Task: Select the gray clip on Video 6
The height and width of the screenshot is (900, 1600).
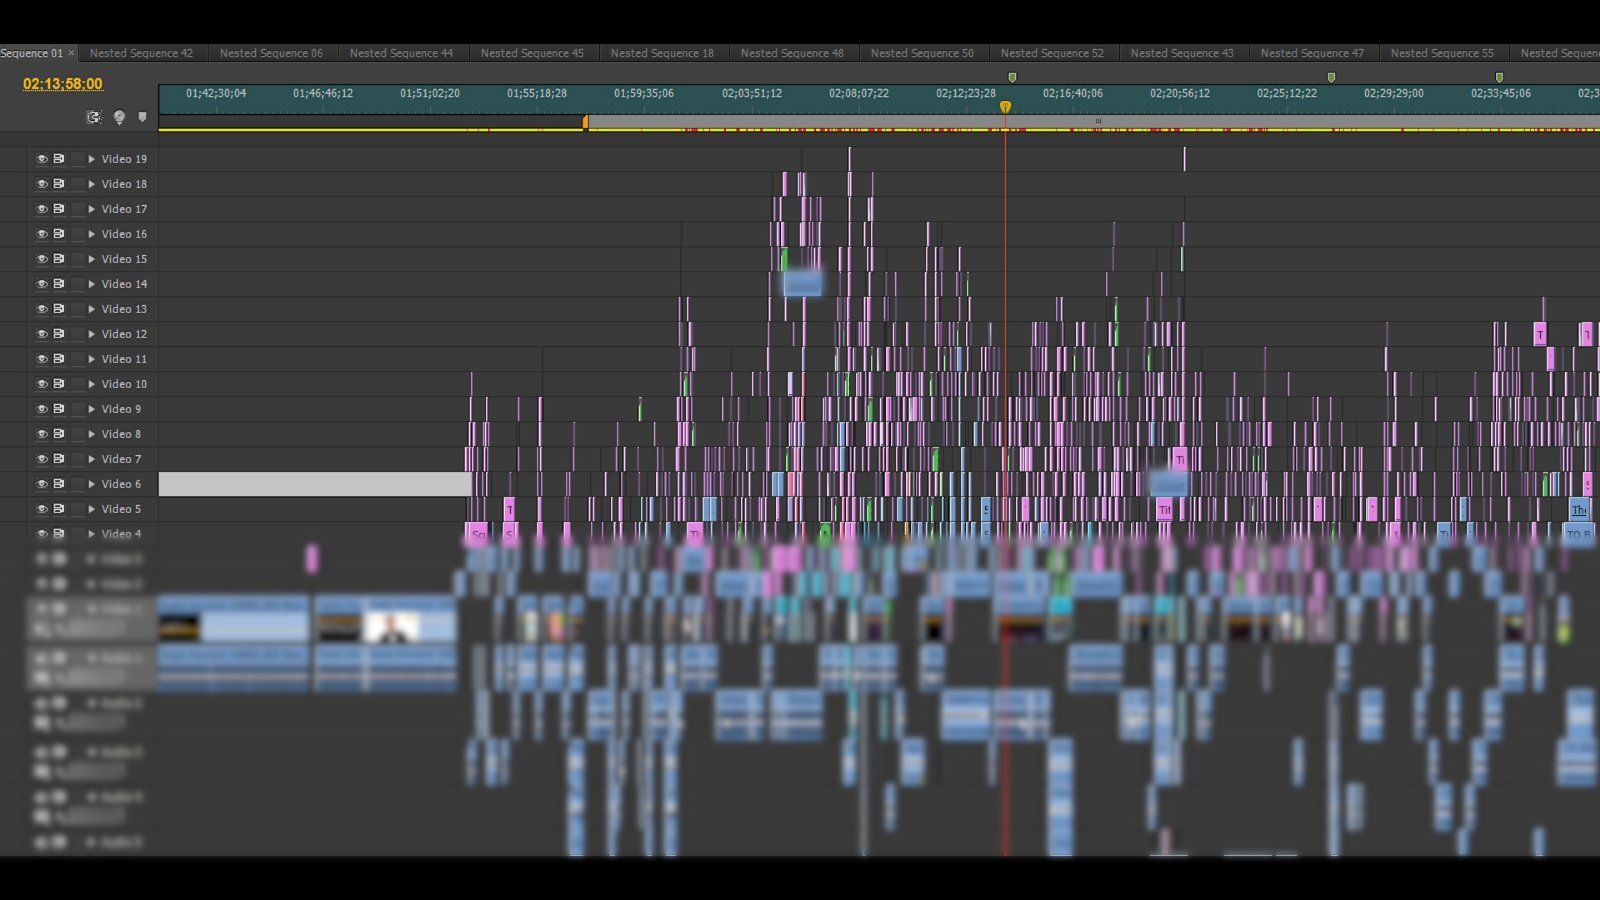Action: click(x=314, y=484)
